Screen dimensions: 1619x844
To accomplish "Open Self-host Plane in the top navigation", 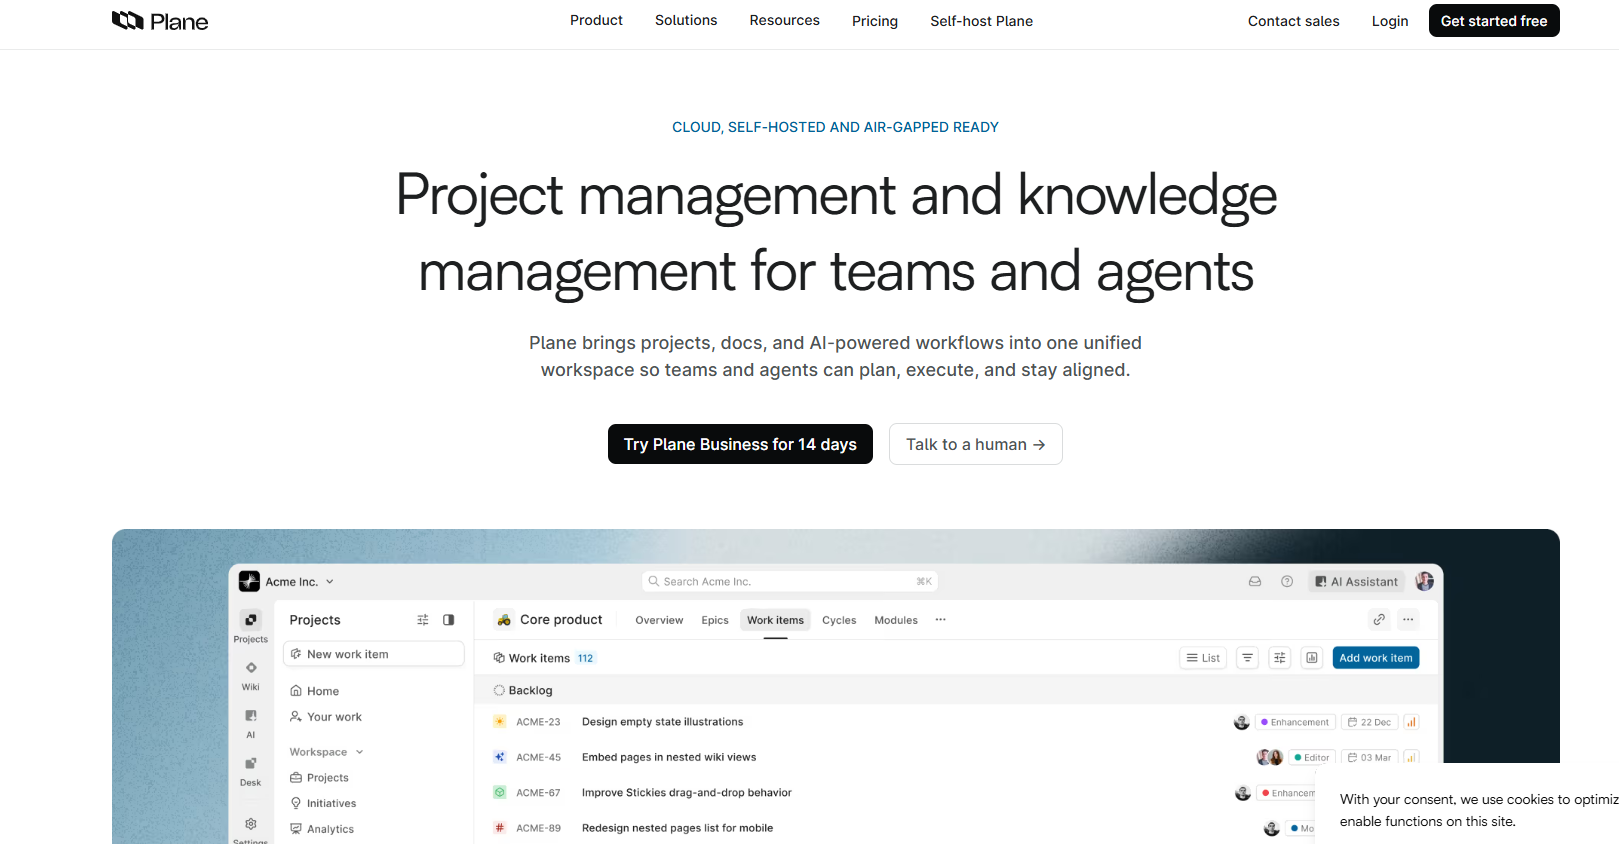I will click(x=981, y=21).
